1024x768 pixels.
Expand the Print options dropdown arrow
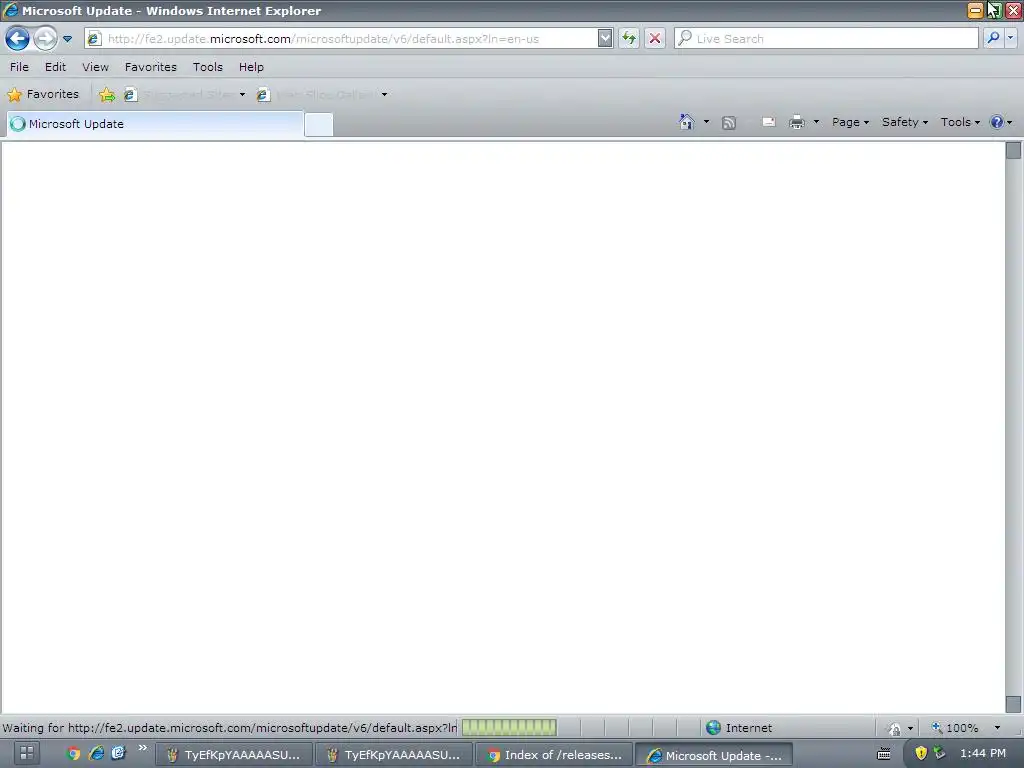[816, 122]
